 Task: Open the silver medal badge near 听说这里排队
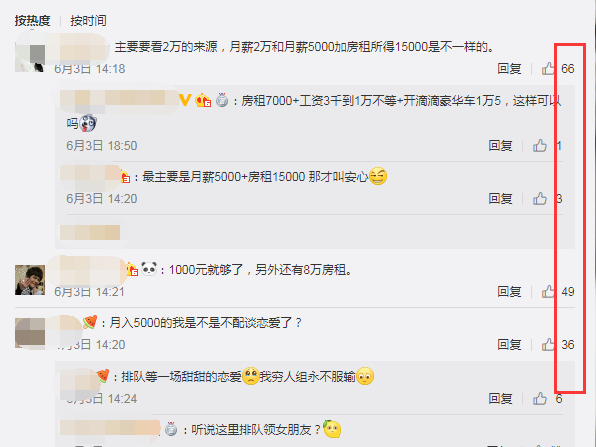pos(171,429)
